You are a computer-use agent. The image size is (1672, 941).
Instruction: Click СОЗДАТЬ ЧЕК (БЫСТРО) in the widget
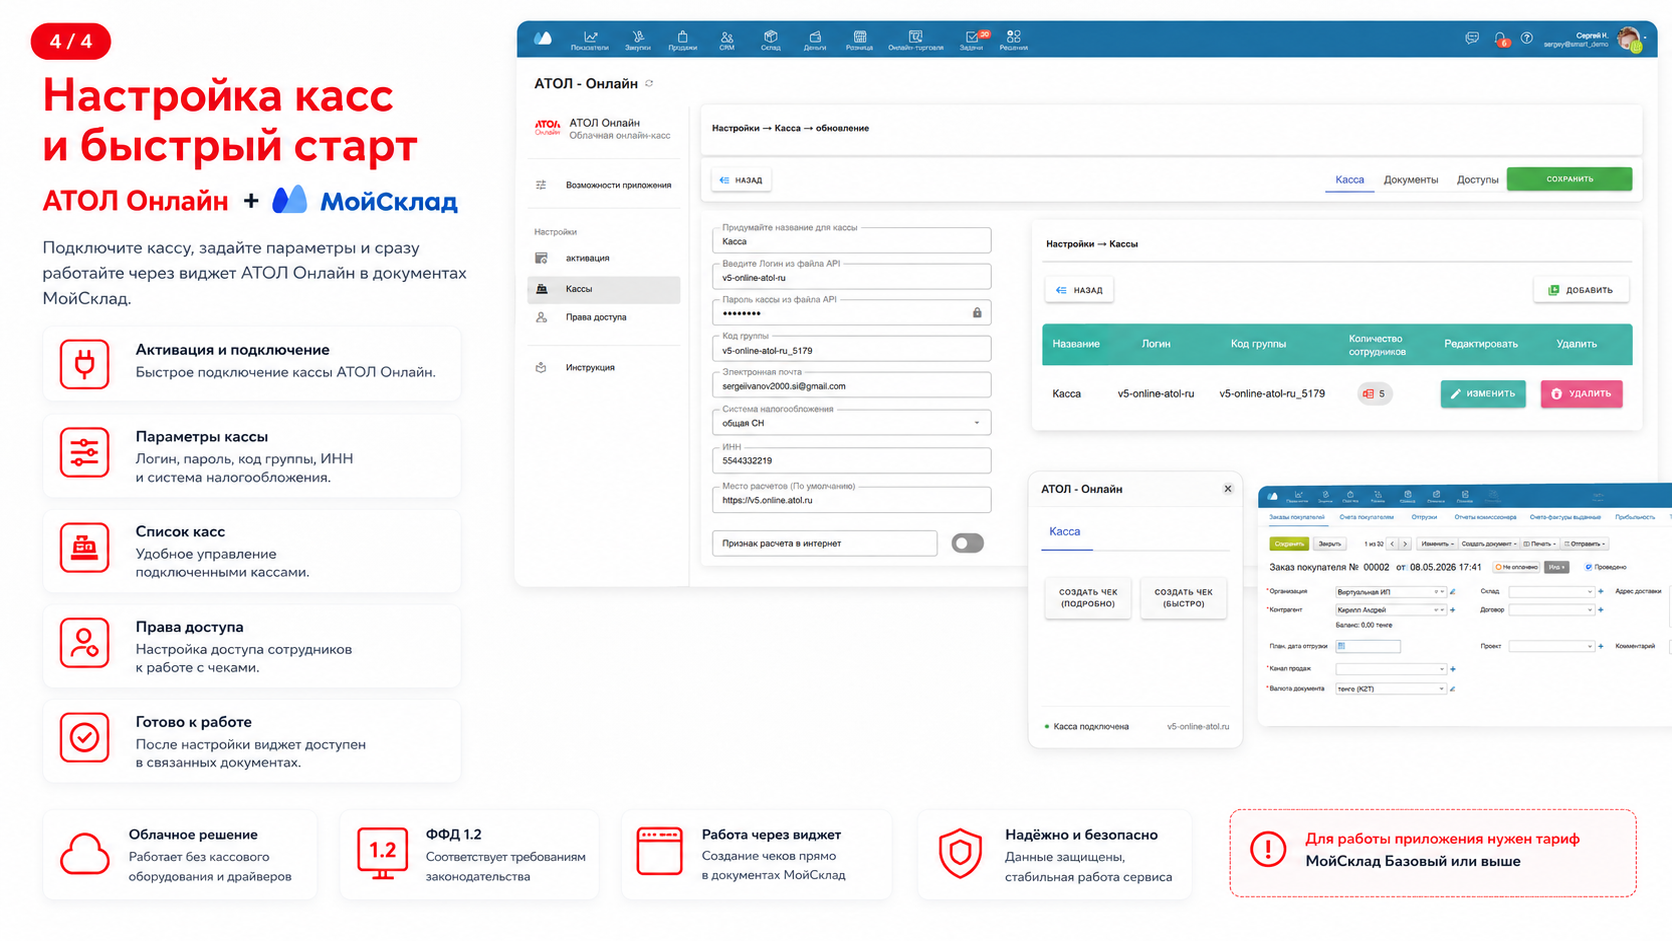[x=1183, y=598]
